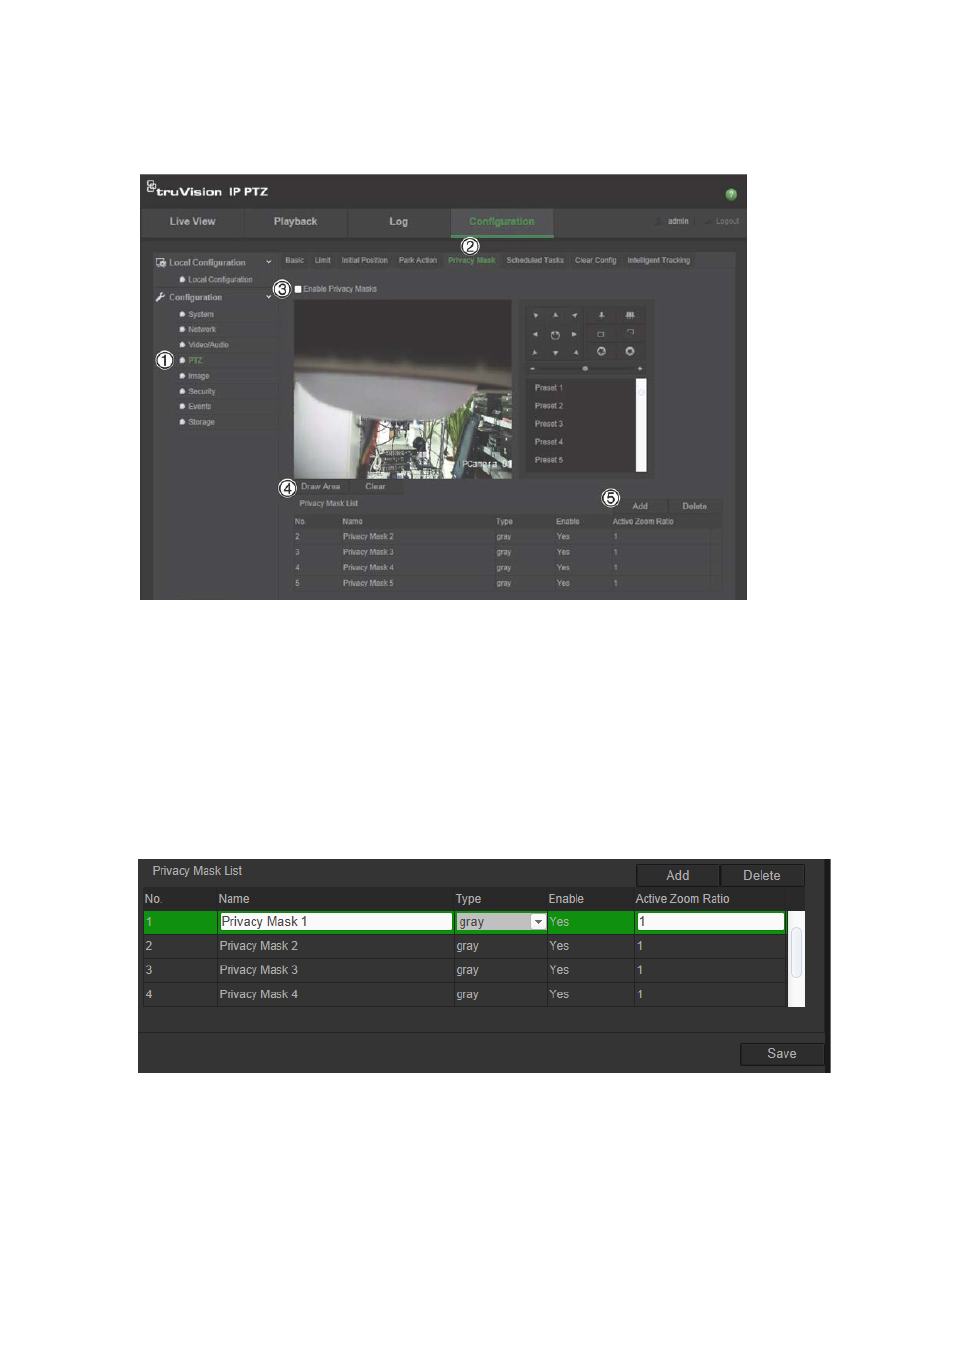Open Network in the Configuration menu
The image size is (955, 1350).
pyautogui.click(x=202, y=329)
